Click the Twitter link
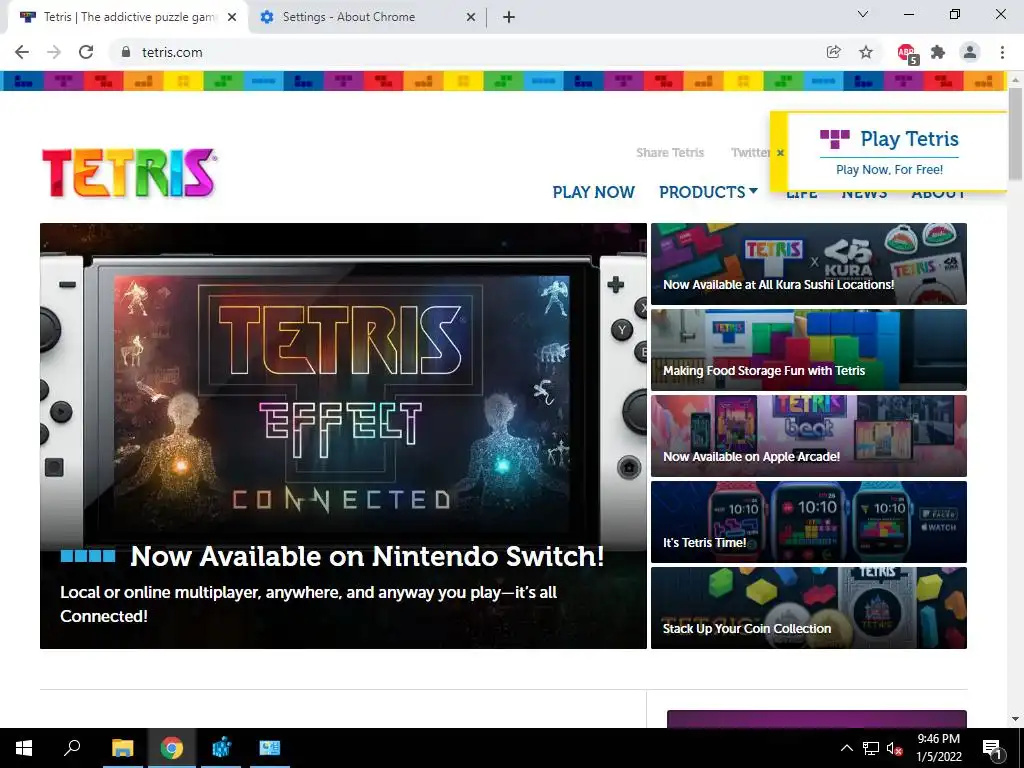Viewport: 1024px width, 768px height. pyautogui.click(x=750, y=153)
